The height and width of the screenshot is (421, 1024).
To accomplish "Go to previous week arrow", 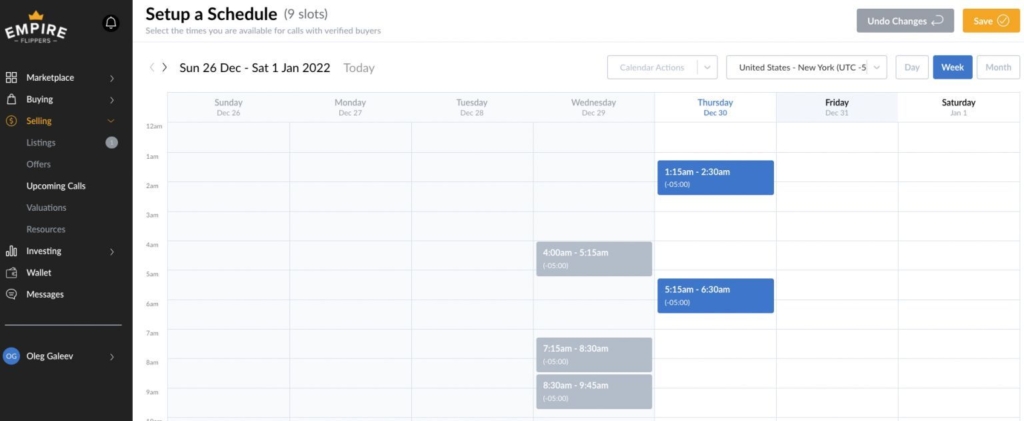I will click(152, 68).
